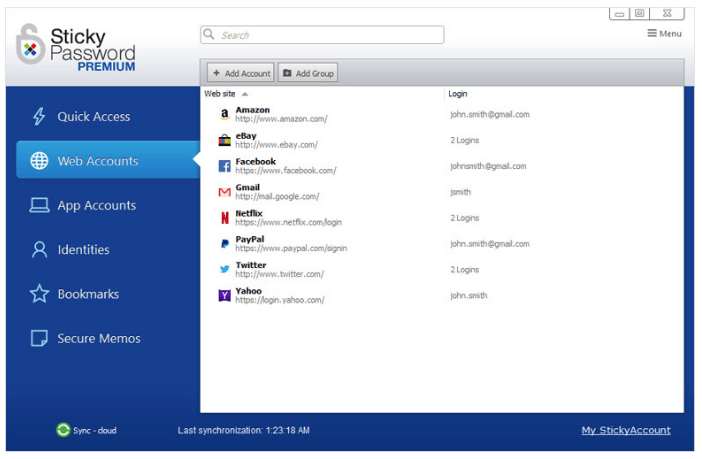Open the Quick Access section
Image resolution: width=702 pixels, height=459 pixels.
click(93, 117)
